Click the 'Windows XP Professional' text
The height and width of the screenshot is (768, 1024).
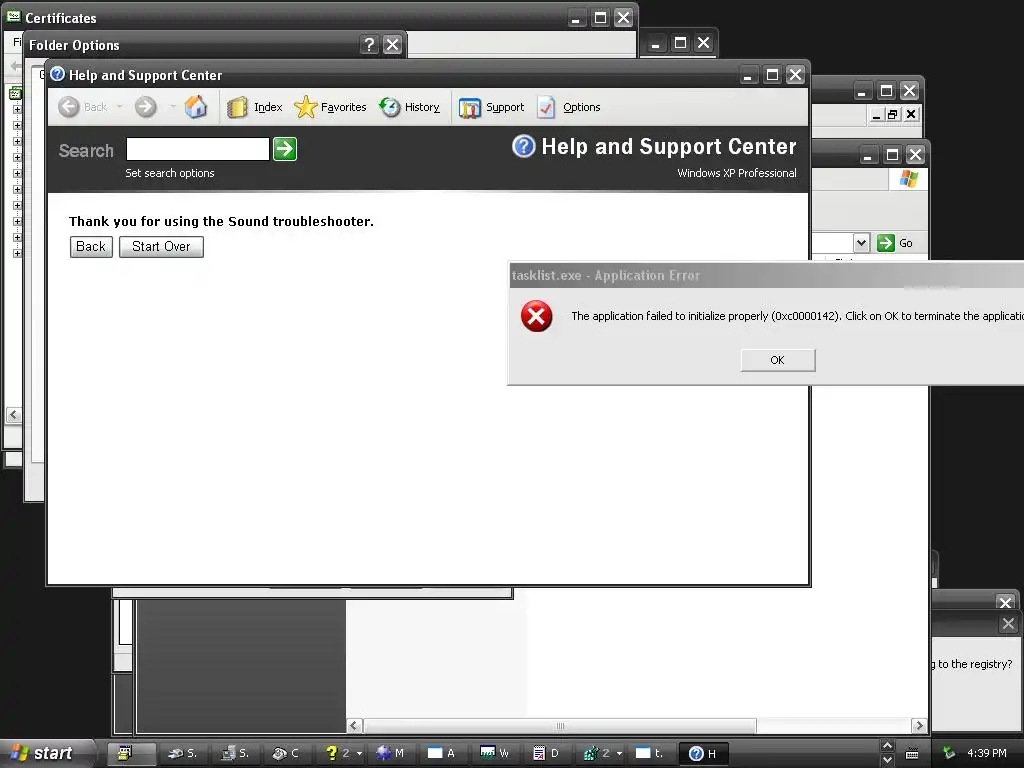(x=737, y=173)
